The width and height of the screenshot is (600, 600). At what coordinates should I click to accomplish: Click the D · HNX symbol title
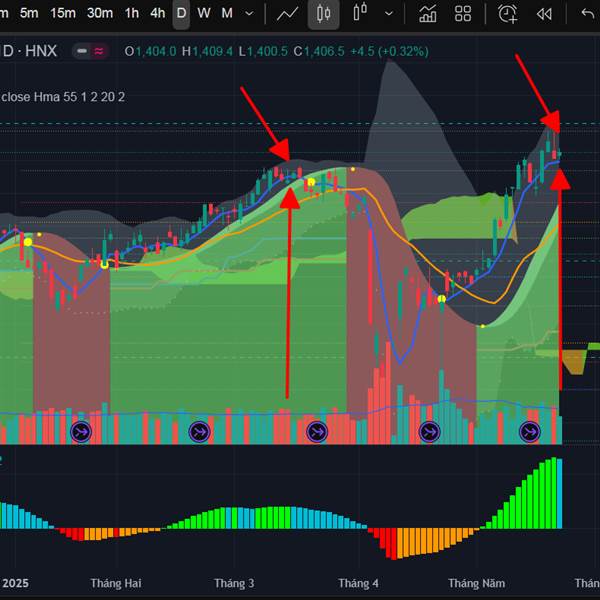[x=30, y=51]
